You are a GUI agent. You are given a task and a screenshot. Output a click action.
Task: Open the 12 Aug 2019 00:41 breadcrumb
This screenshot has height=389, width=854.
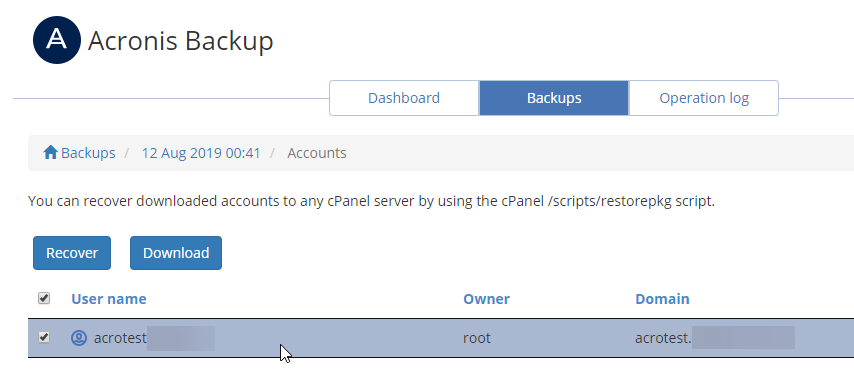201,153
